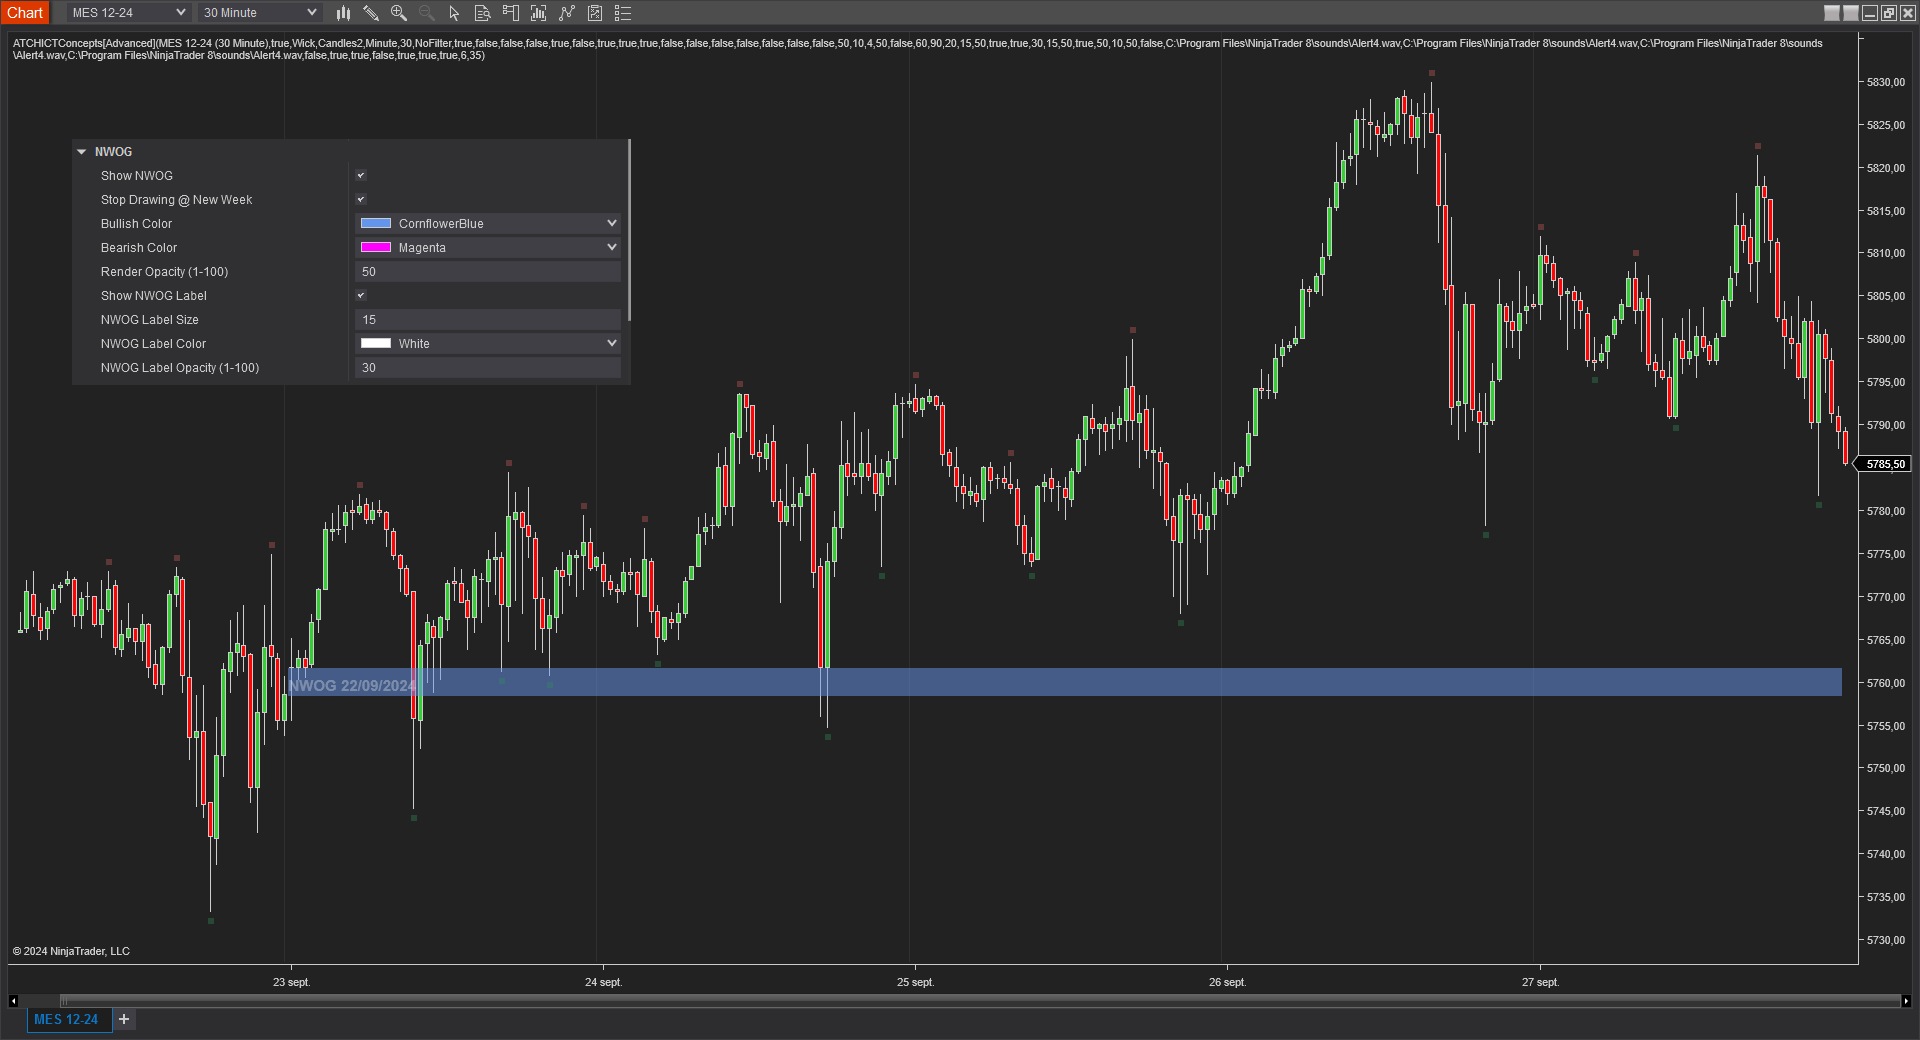This screenshot has width=1920, height=1040.
Task: Click the White label color swatch
Action: [376, 343]
